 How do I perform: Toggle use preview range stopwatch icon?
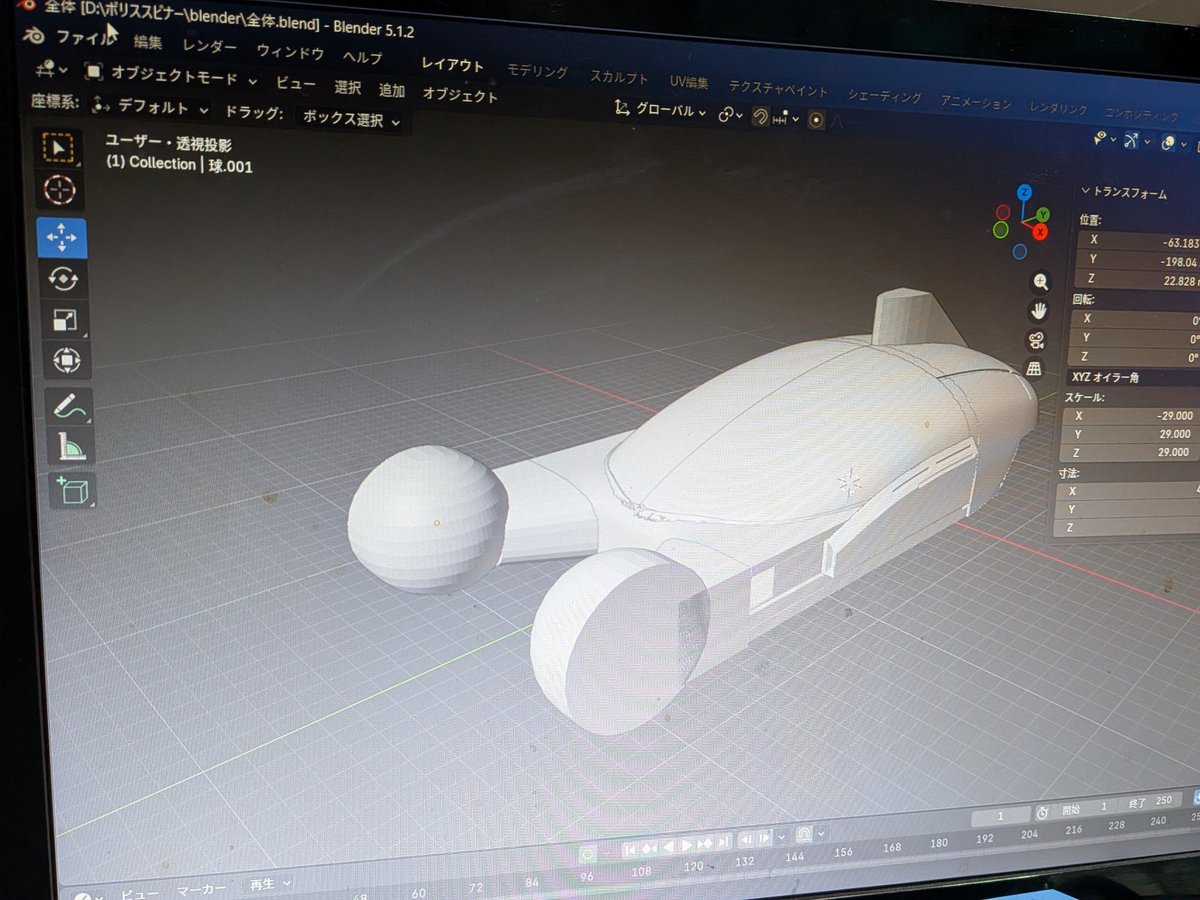click(x=1042, y=813)
